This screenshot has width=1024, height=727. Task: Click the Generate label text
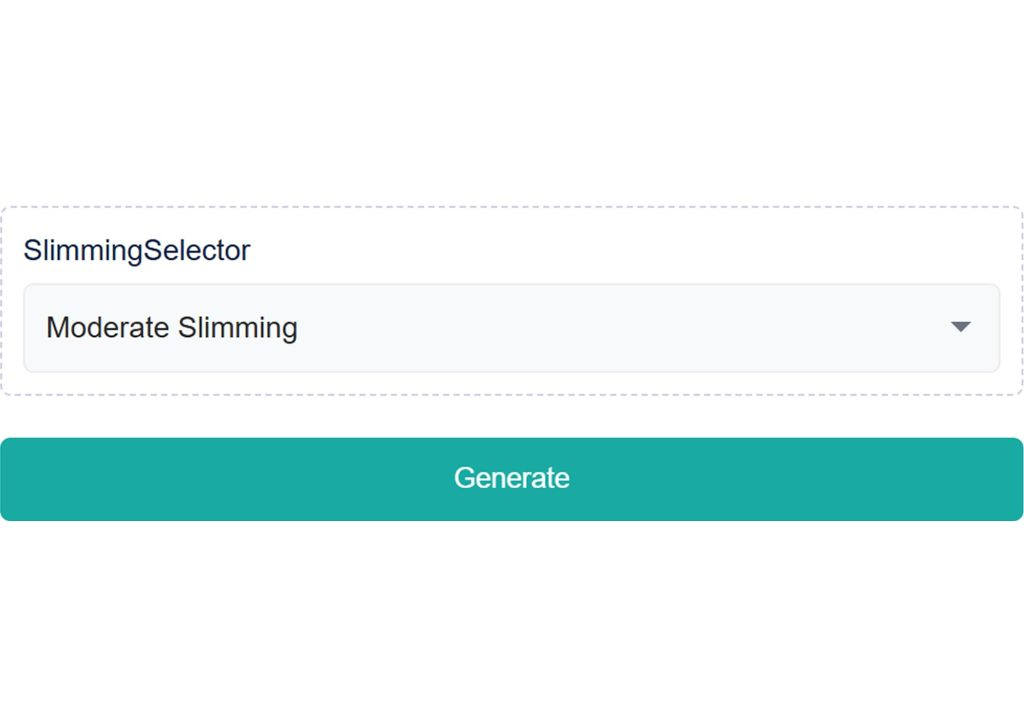[512, 478]
